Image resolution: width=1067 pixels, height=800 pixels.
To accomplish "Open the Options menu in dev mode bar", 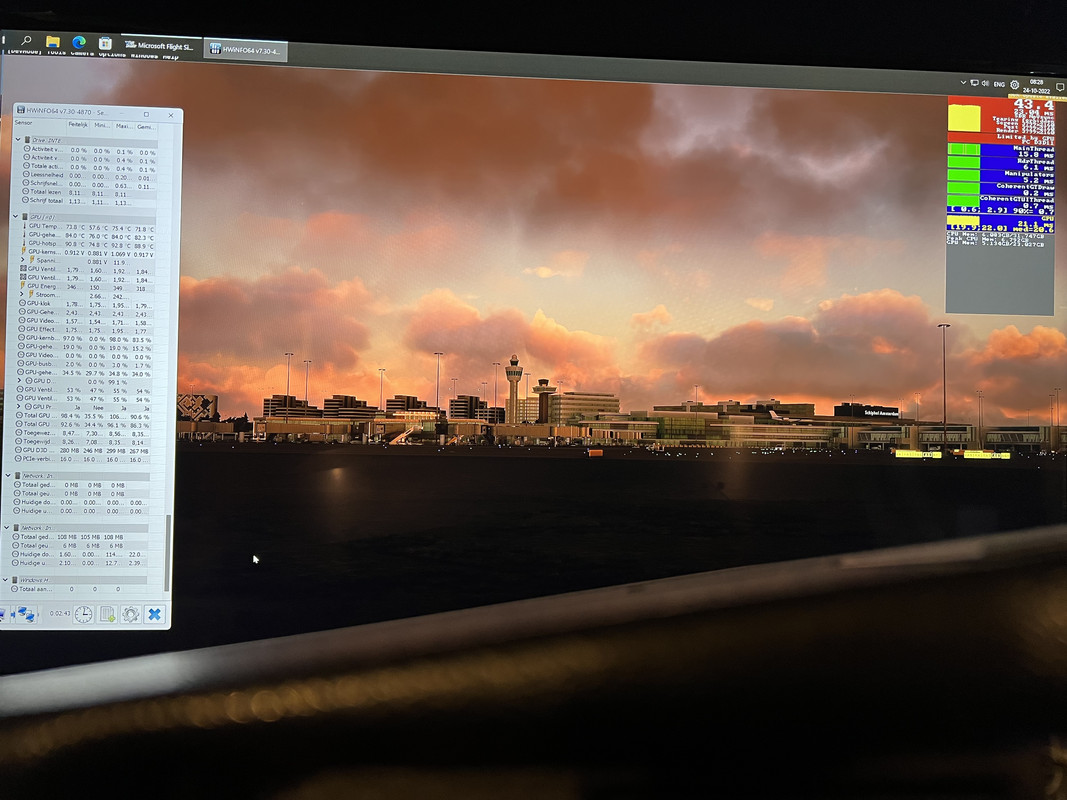I will [x=112, y=54].
